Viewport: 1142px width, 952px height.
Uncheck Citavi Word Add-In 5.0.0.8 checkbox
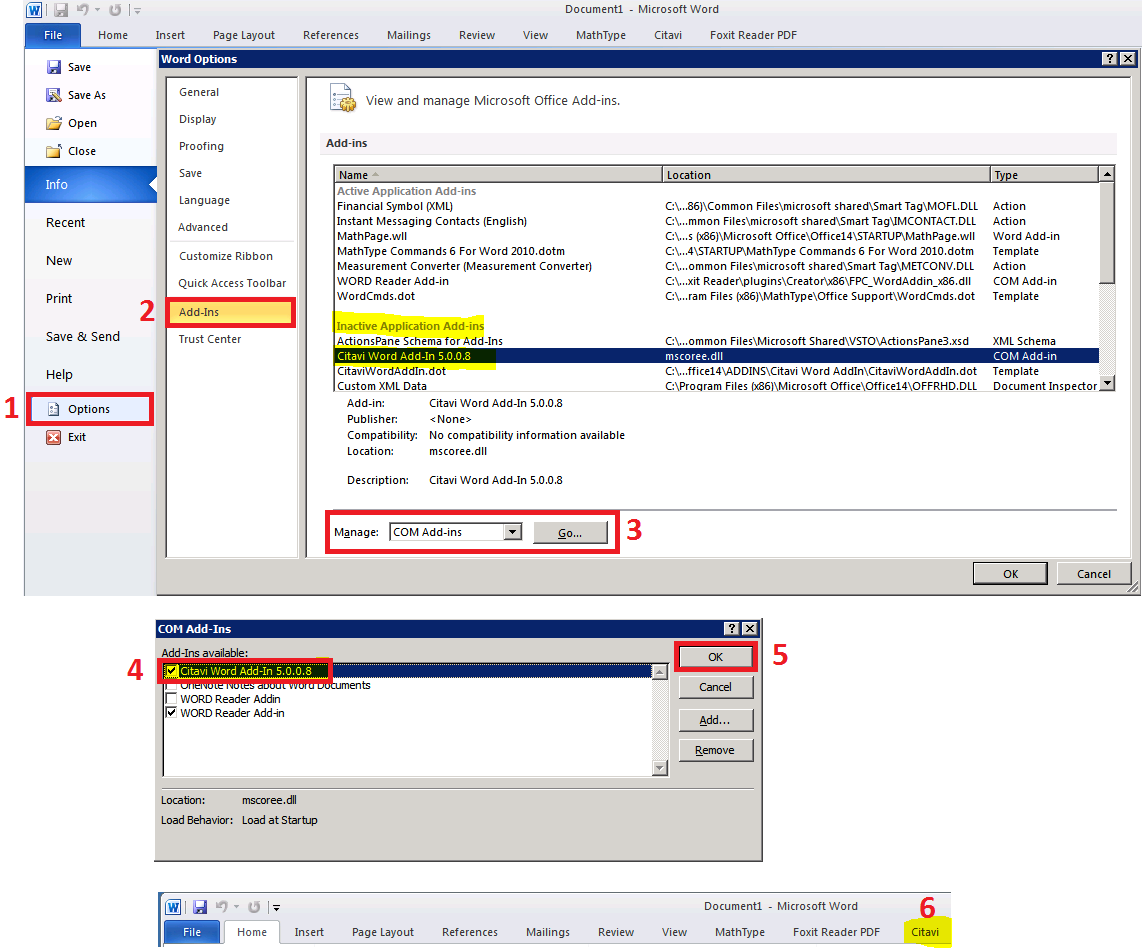pos(172,671)
